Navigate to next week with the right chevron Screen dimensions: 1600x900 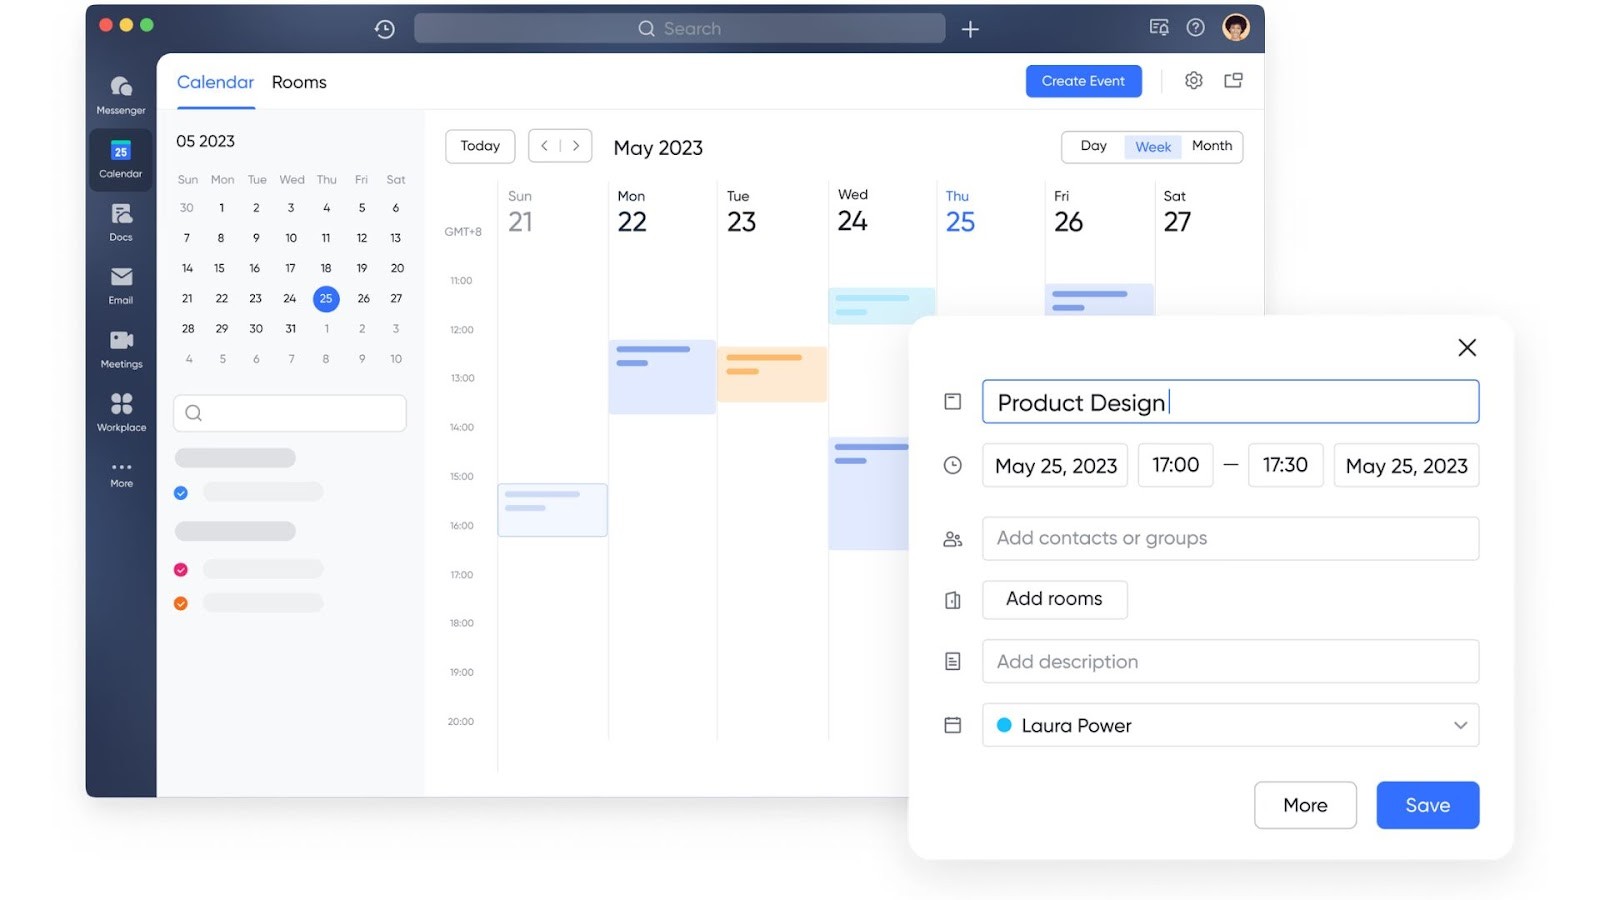(576, 145)
